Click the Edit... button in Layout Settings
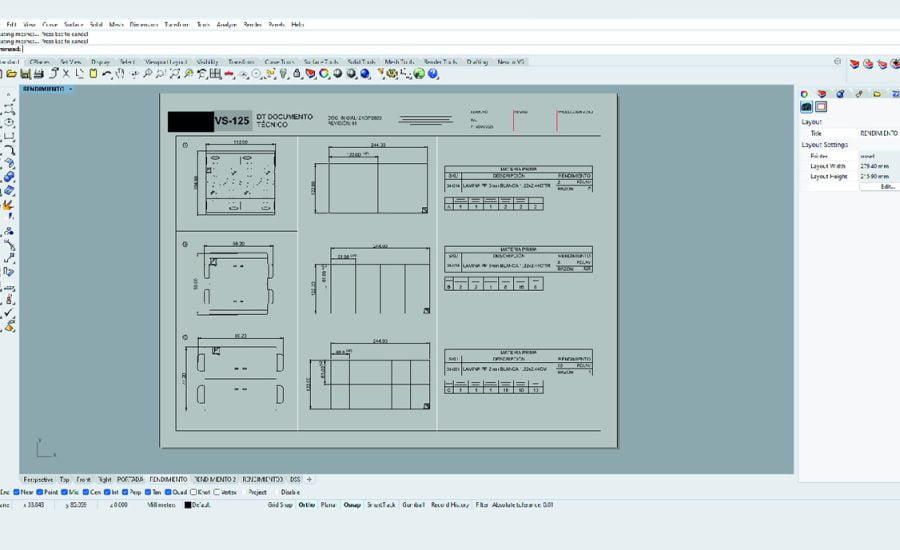This screenshot has width=900, height=550. (x=887, y=187)
